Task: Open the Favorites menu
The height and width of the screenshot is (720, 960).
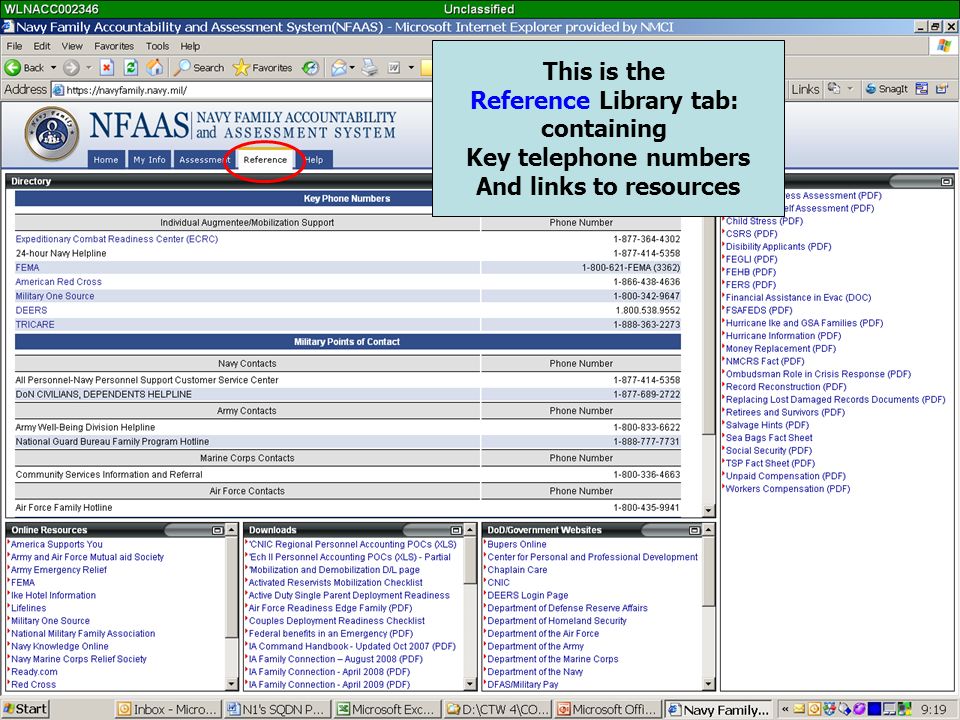Action: coord(114,46)
